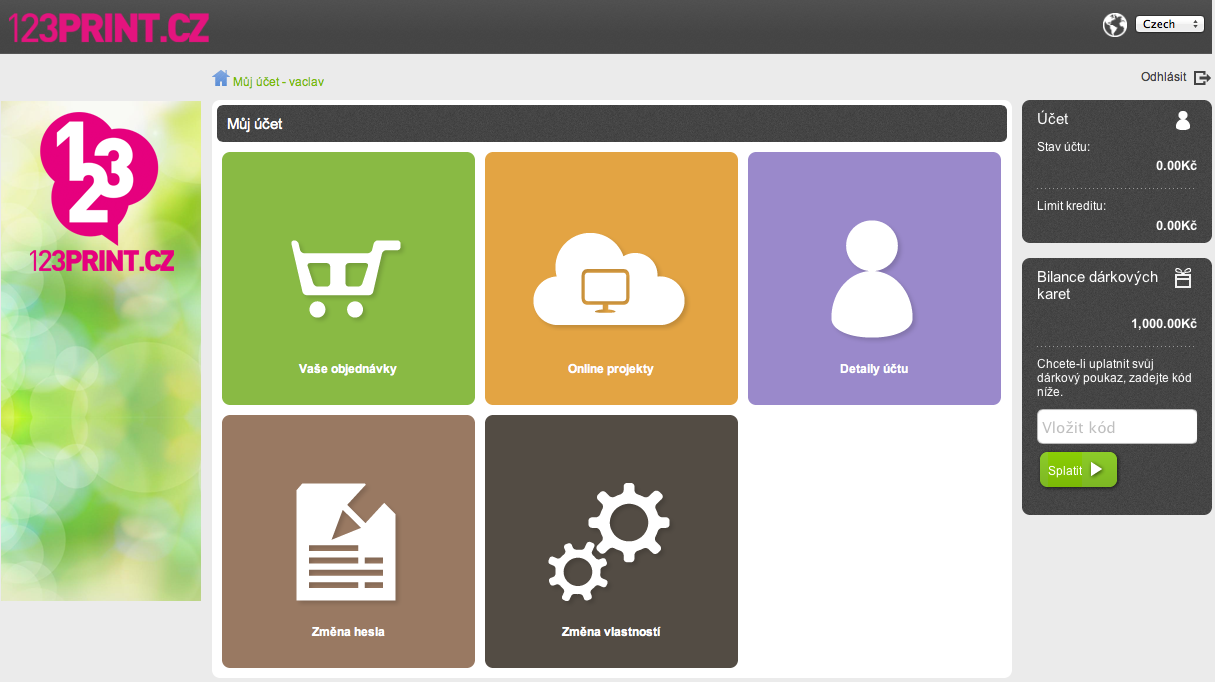Click the home icon in breadcrumb
The width and height of the screenshot is (1215, 682).
[221, 78]
